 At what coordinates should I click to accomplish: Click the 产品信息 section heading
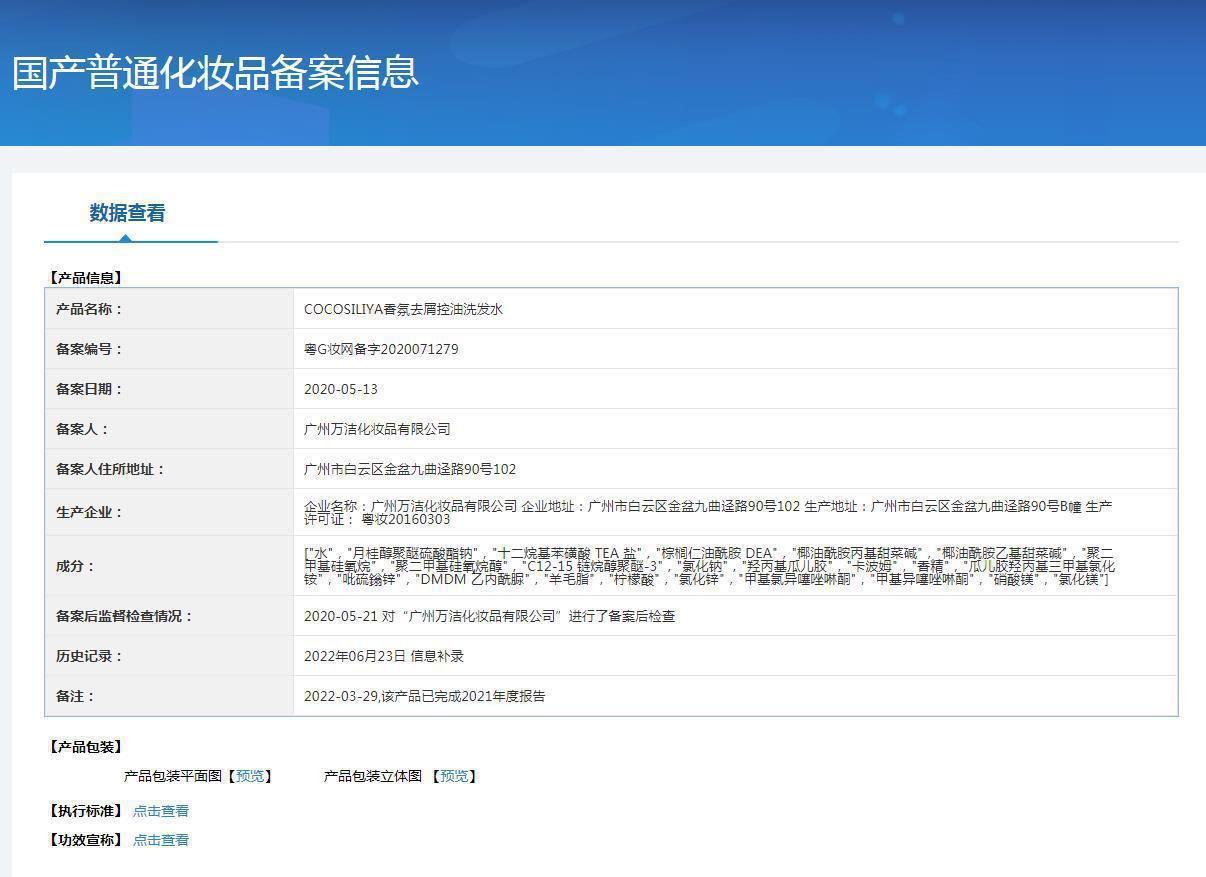85,278
